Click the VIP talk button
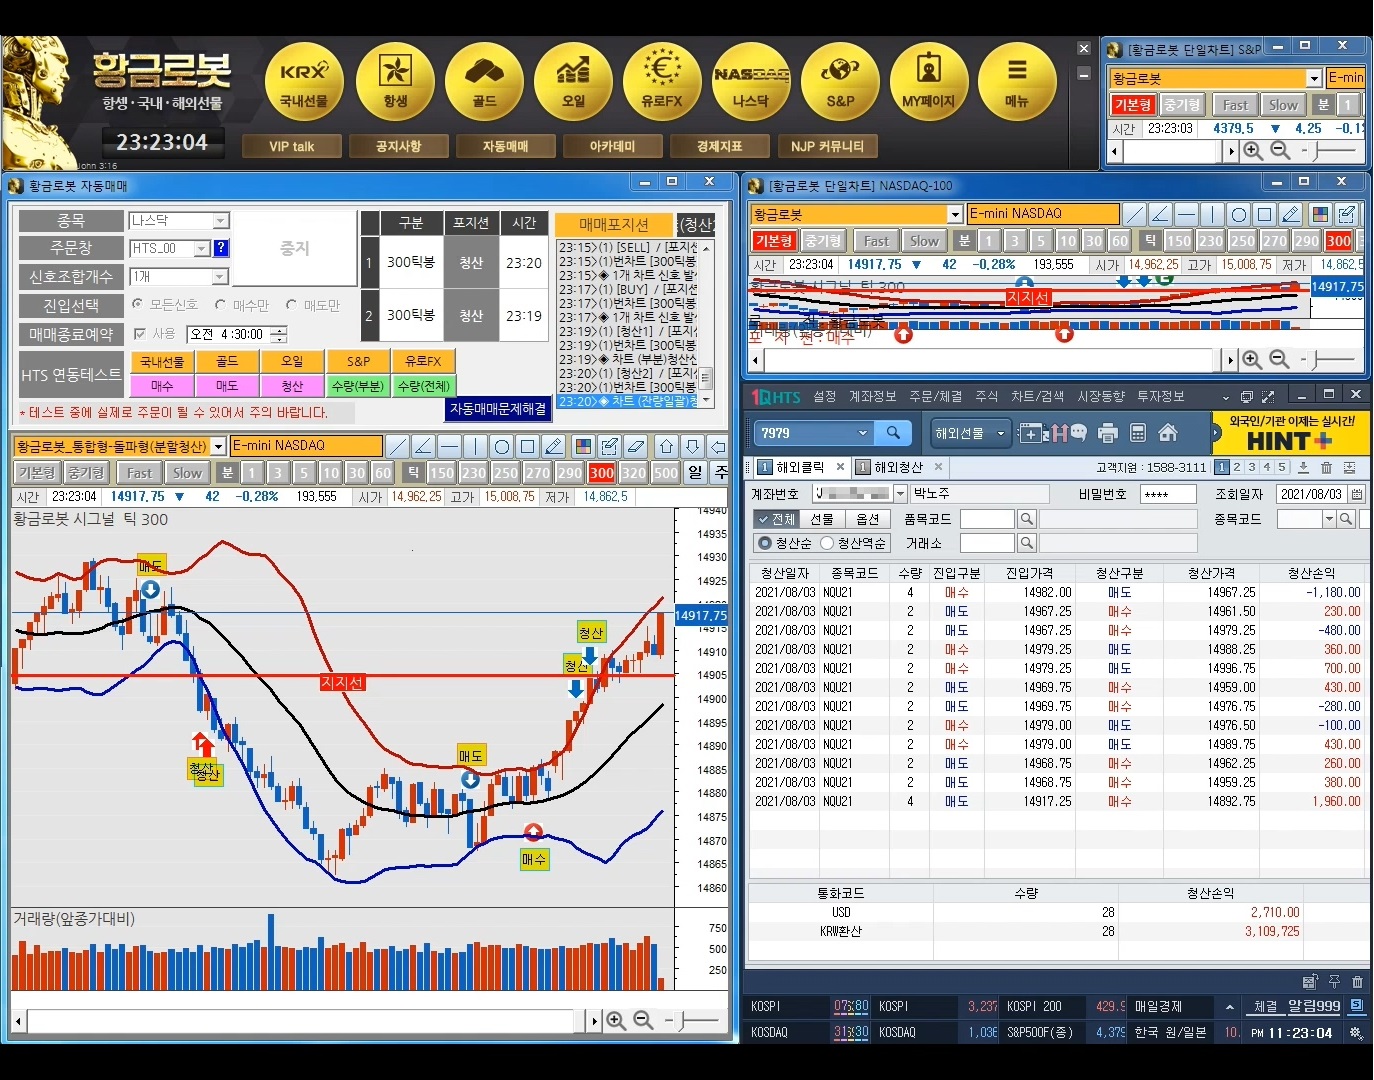This screenshot has width=1374, height=1080. pyautogui.click(x=291, y=146)
